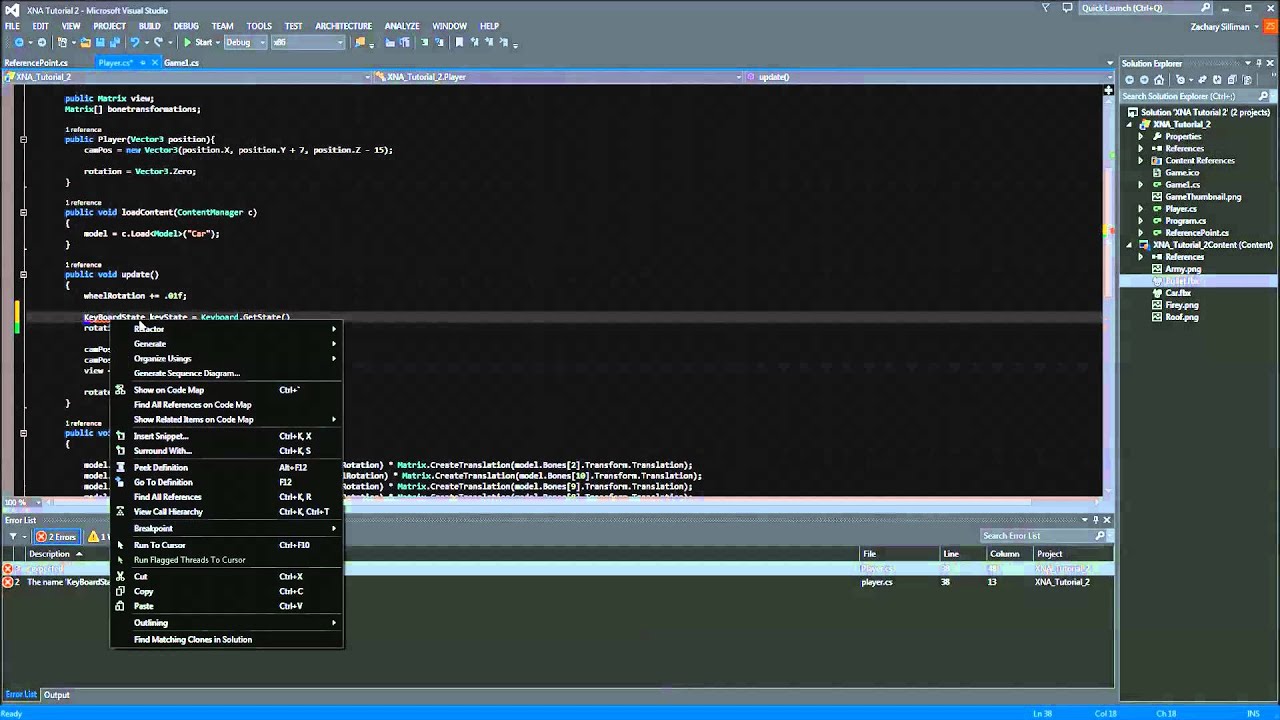Close the Player.cs tab
1280x720 pixels.
coord(153,63)
